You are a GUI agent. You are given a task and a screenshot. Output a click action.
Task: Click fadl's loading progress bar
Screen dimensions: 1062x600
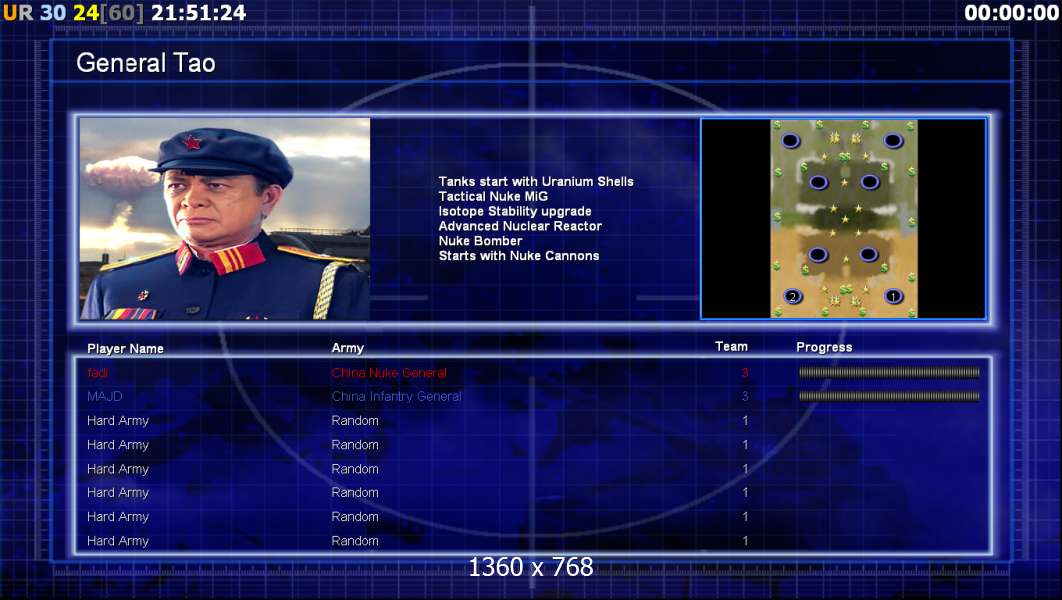click(x=889, y=372)
